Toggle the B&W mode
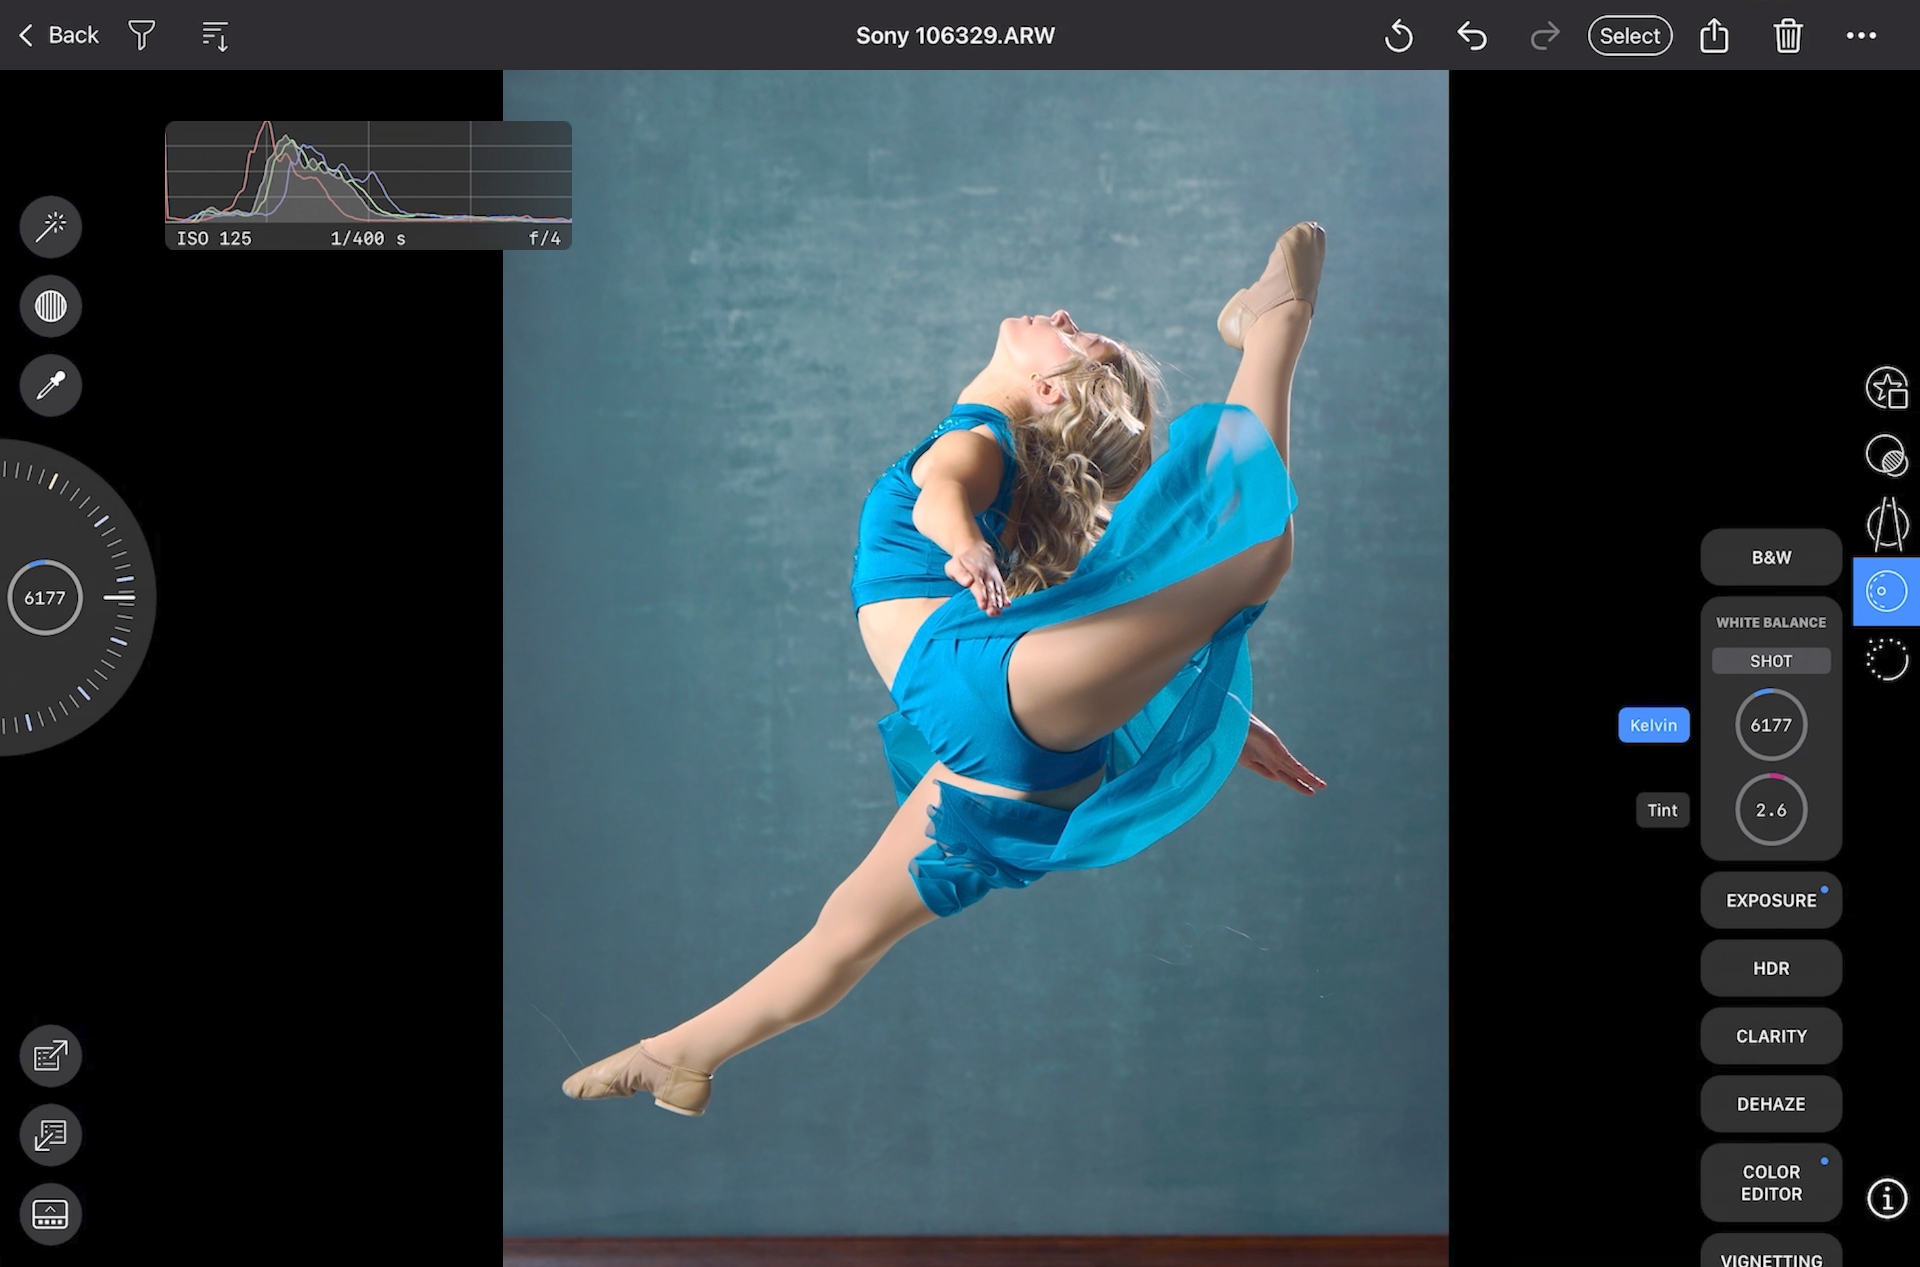Viewport: 1920px width, 1267px height. pyautogui.click(x=1770, y=557)
